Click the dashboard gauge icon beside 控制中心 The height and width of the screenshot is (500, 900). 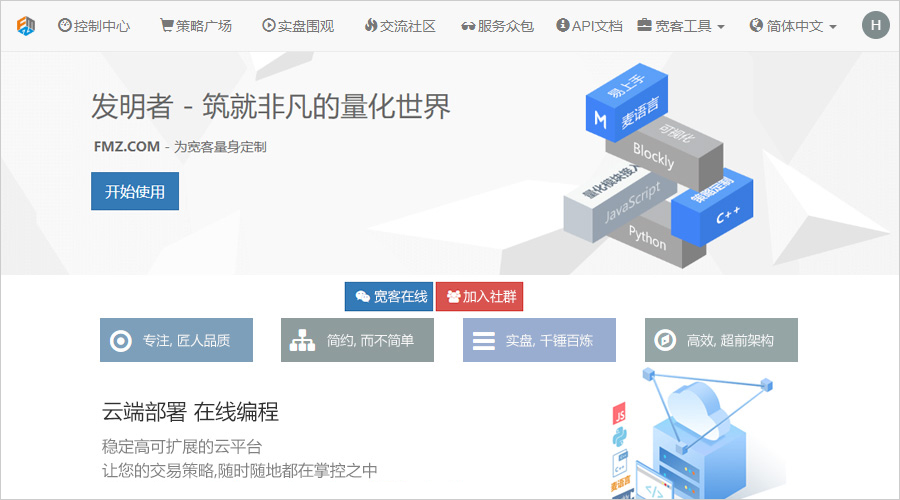pyautogui.click(x=65, y=25)
